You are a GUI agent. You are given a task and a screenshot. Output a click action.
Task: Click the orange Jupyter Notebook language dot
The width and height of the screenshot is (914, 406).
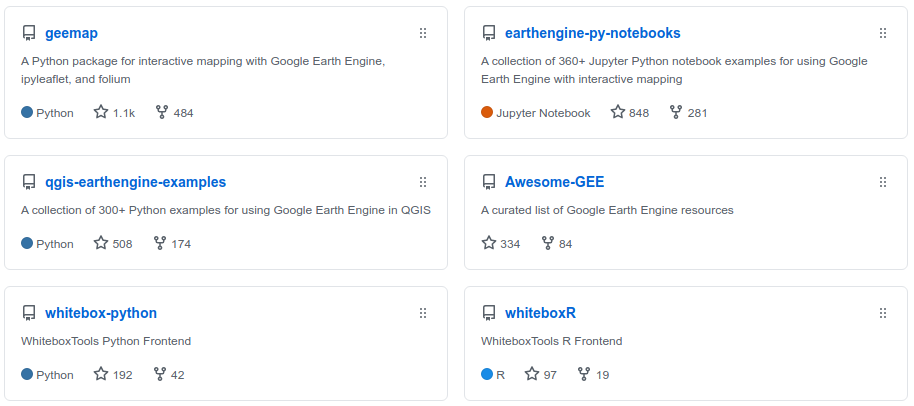coord(487,112)
